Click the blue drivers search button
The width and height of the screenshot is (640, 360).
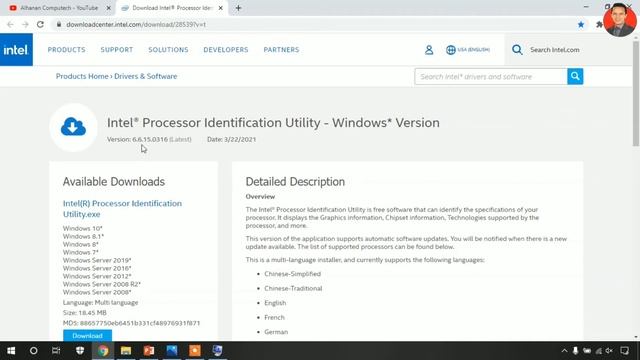coord(575,76)
